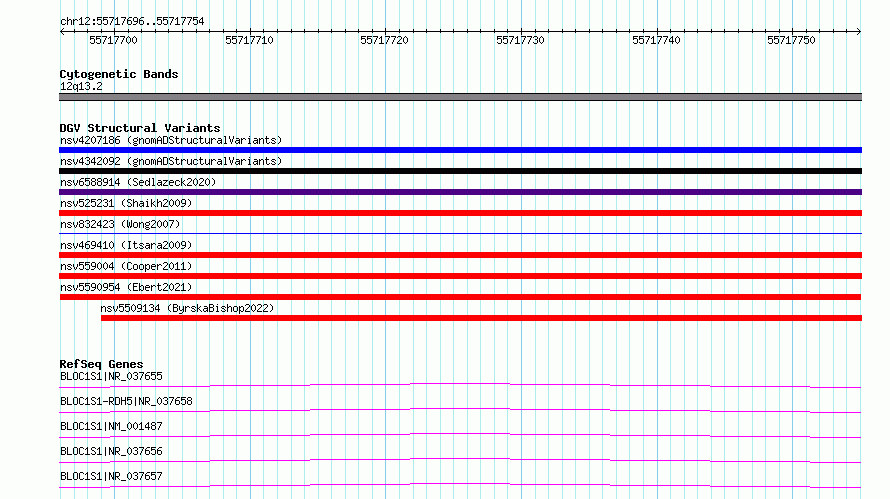Screen dimensions: 890x499
Task: Select the gray 12q13.2 cytogenetic band bar
Action: [460, 97]
